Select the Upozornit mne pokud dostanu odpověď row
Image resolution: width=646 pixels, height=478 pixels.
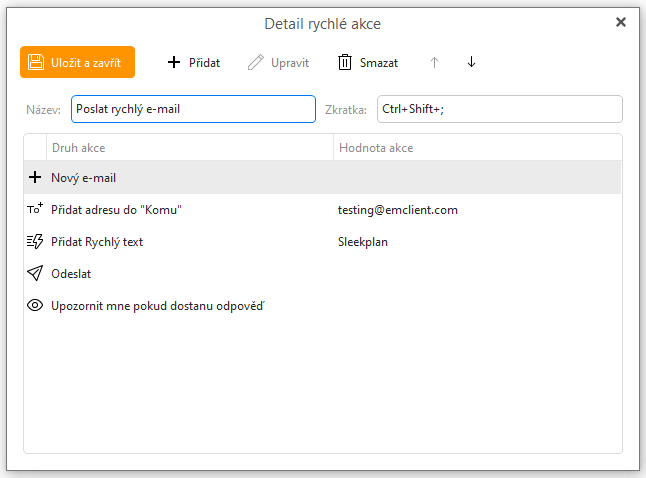coord(322,306)
